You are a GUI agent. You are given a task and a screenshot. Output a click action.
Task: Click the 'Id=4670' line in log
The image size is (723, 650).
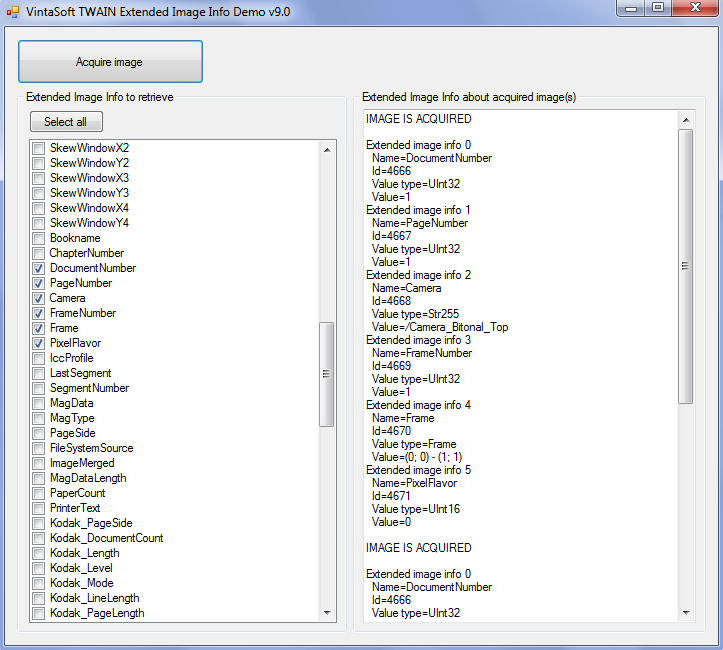pyautogui.click(x=391, y=431)
